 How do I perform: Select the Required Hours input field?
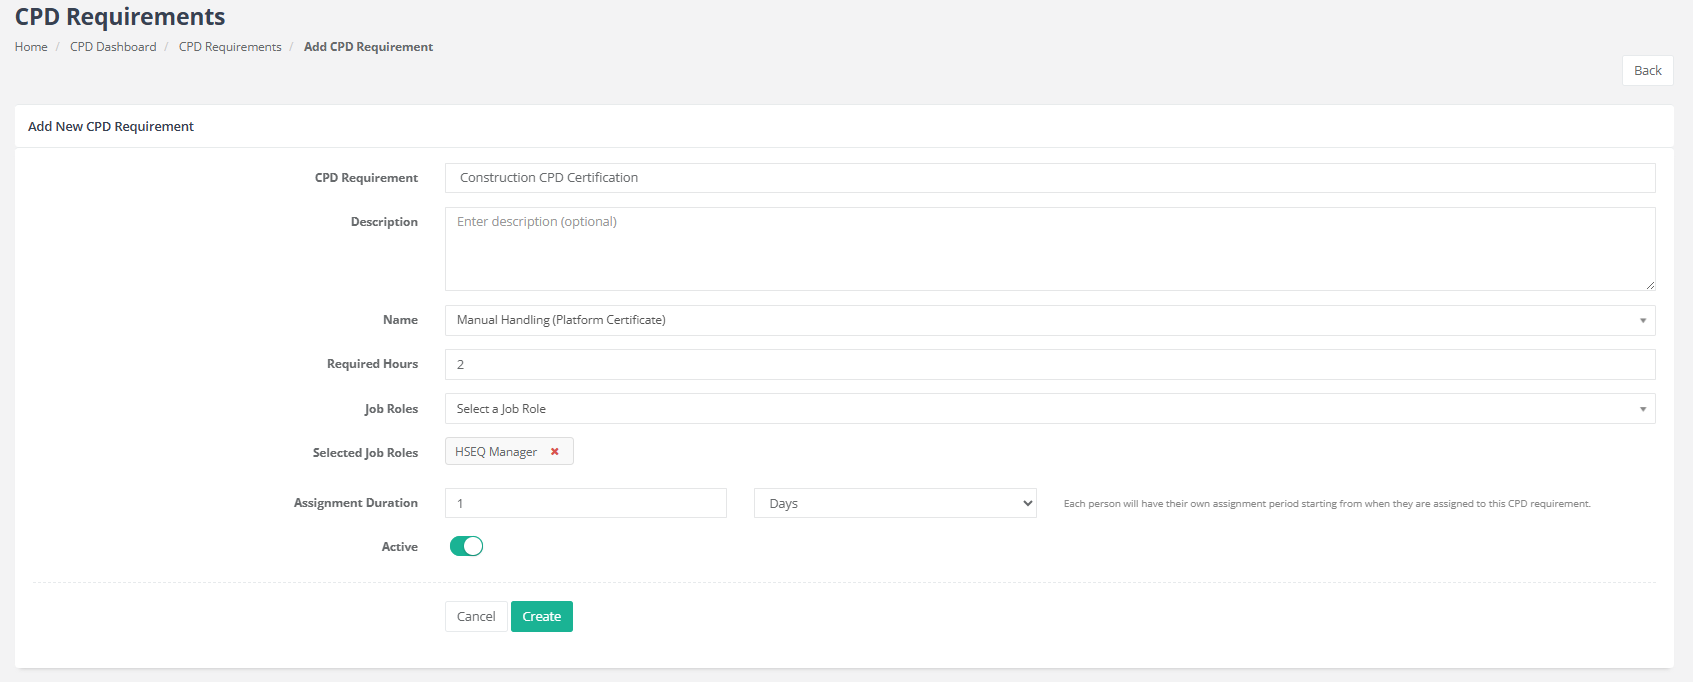point(1049,365)
